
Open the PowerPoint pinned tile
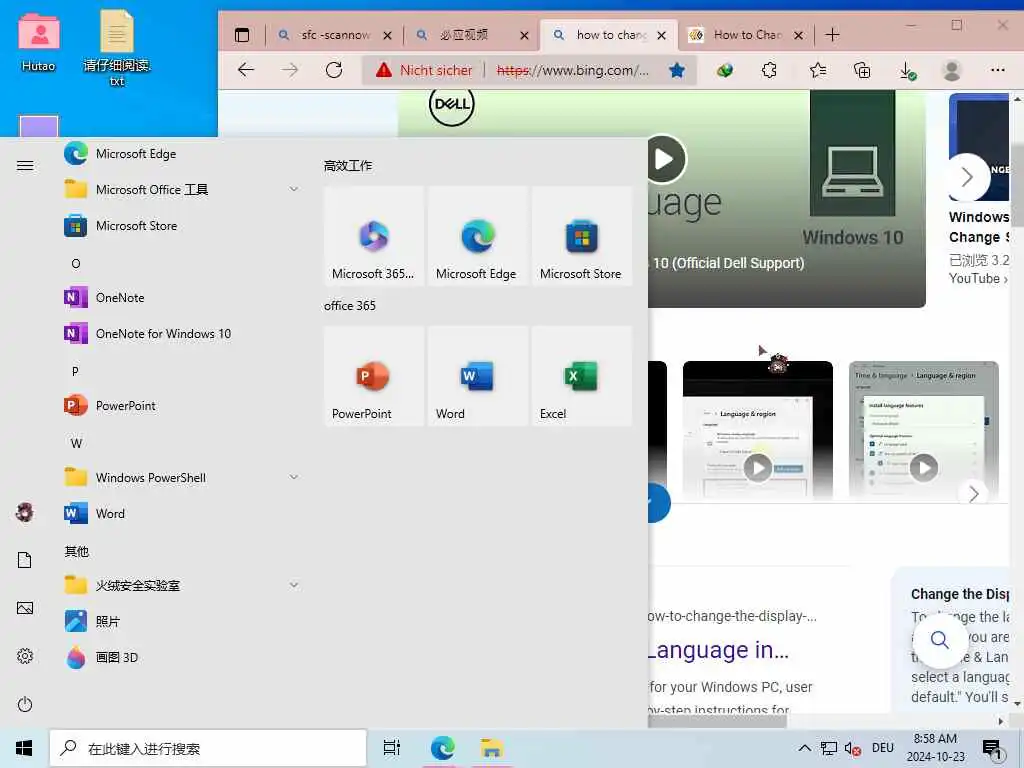(x=374, y=376)
